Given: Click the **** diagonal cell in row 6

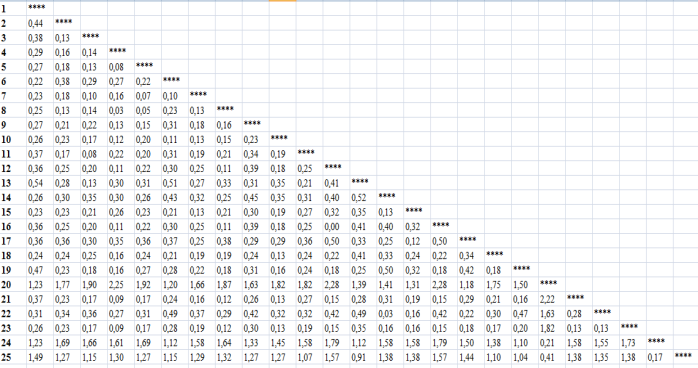Looking at the screenshot, I should click(x=175, y=81).
